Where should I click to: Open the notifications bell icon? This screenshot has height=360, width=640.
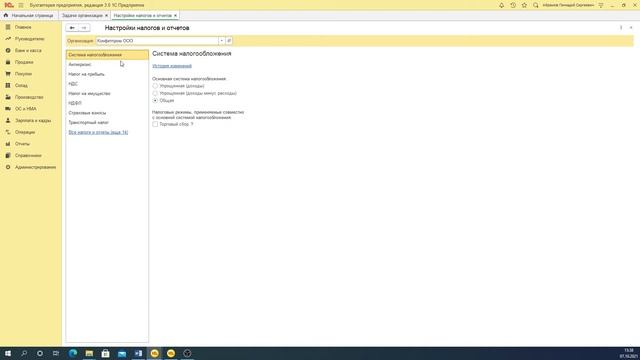click(501, 5)
